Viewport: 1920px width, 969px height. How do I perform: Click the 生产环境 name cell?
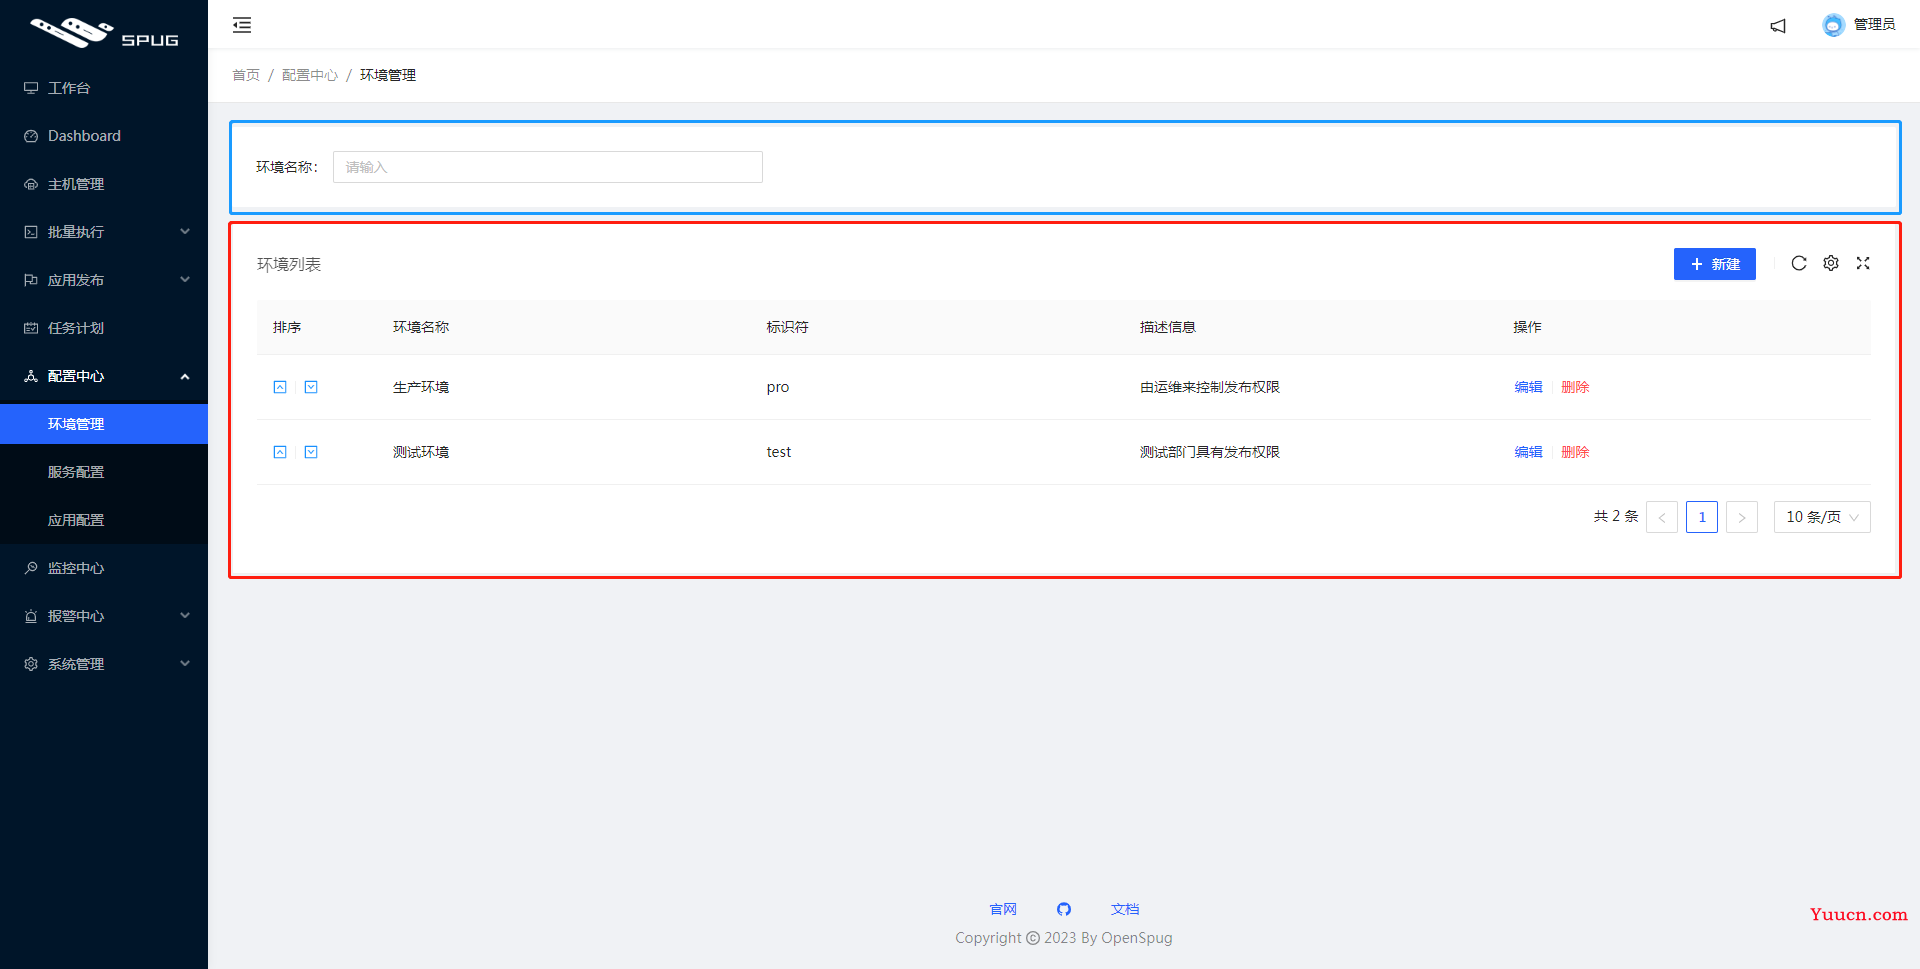[421, 387]
